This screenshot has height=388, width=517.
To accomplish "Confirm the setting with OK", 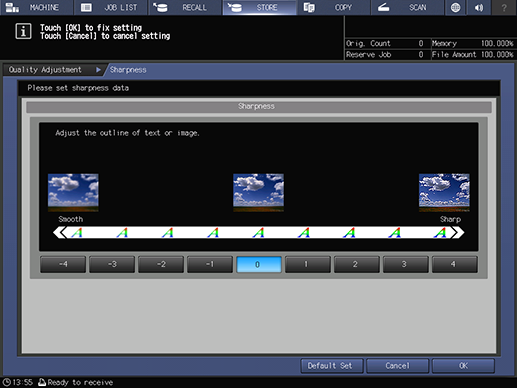I will (463, 366).
